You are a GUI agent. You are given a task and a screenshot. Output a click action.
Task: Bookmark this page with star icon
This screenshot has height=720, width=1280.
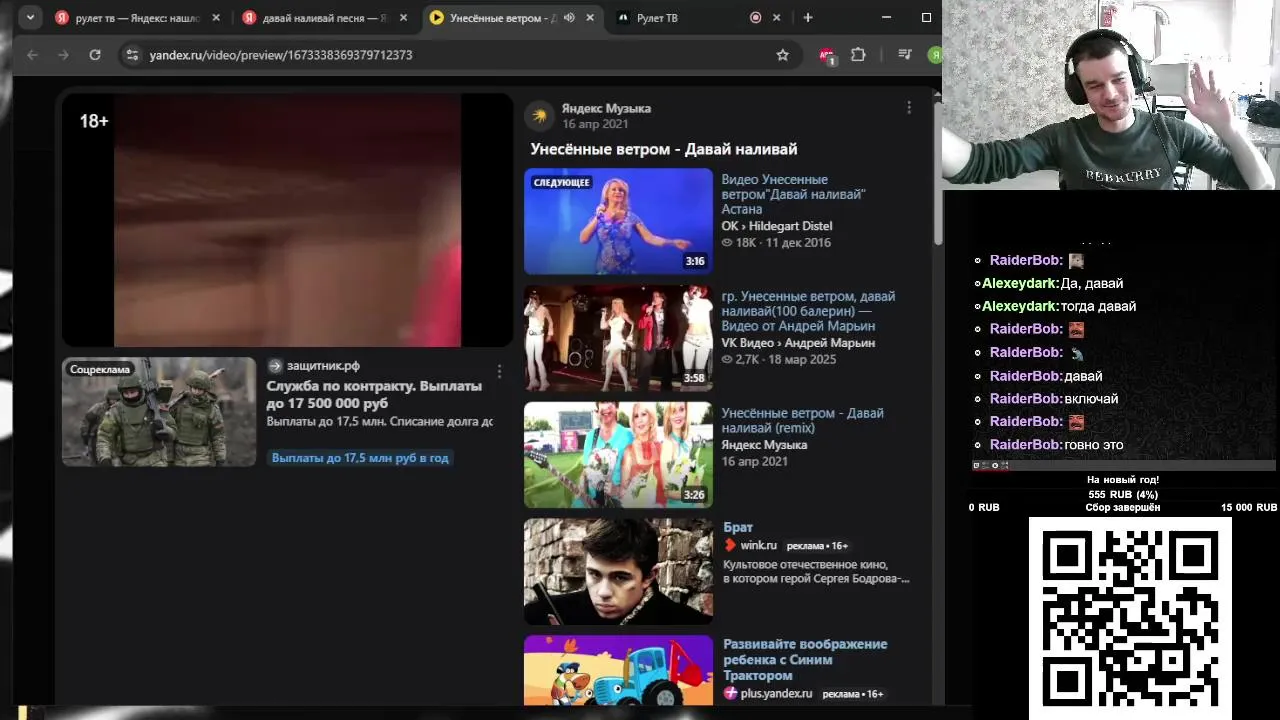click(782, 55)
